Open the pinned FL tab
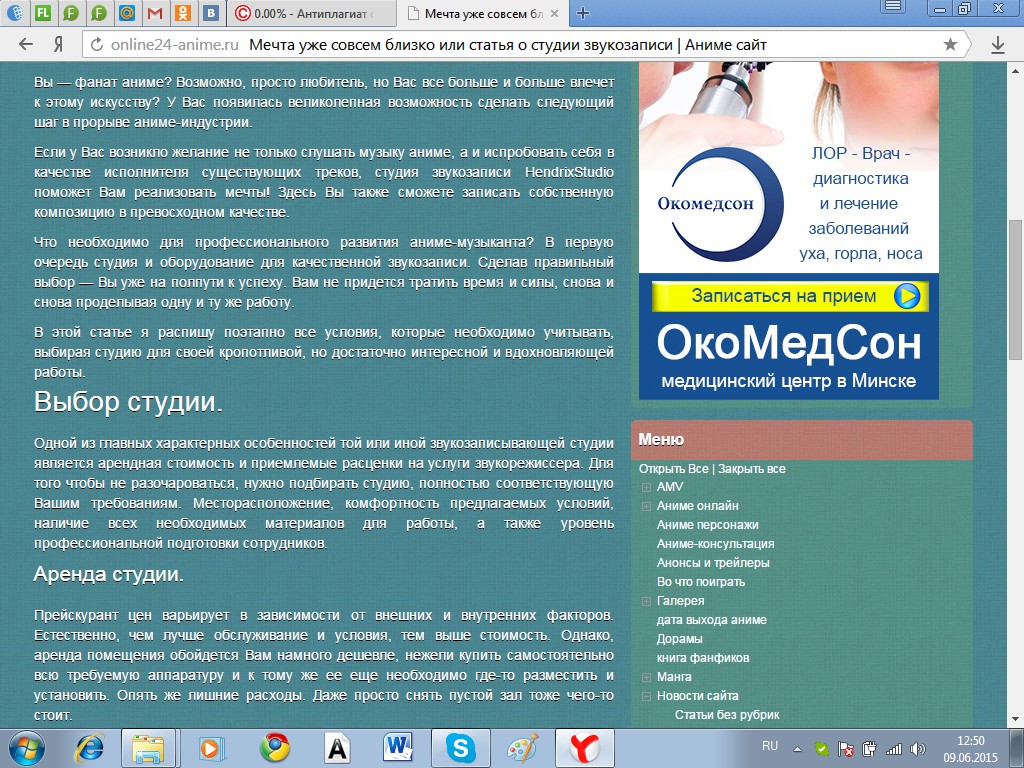 tap(43, 12)
